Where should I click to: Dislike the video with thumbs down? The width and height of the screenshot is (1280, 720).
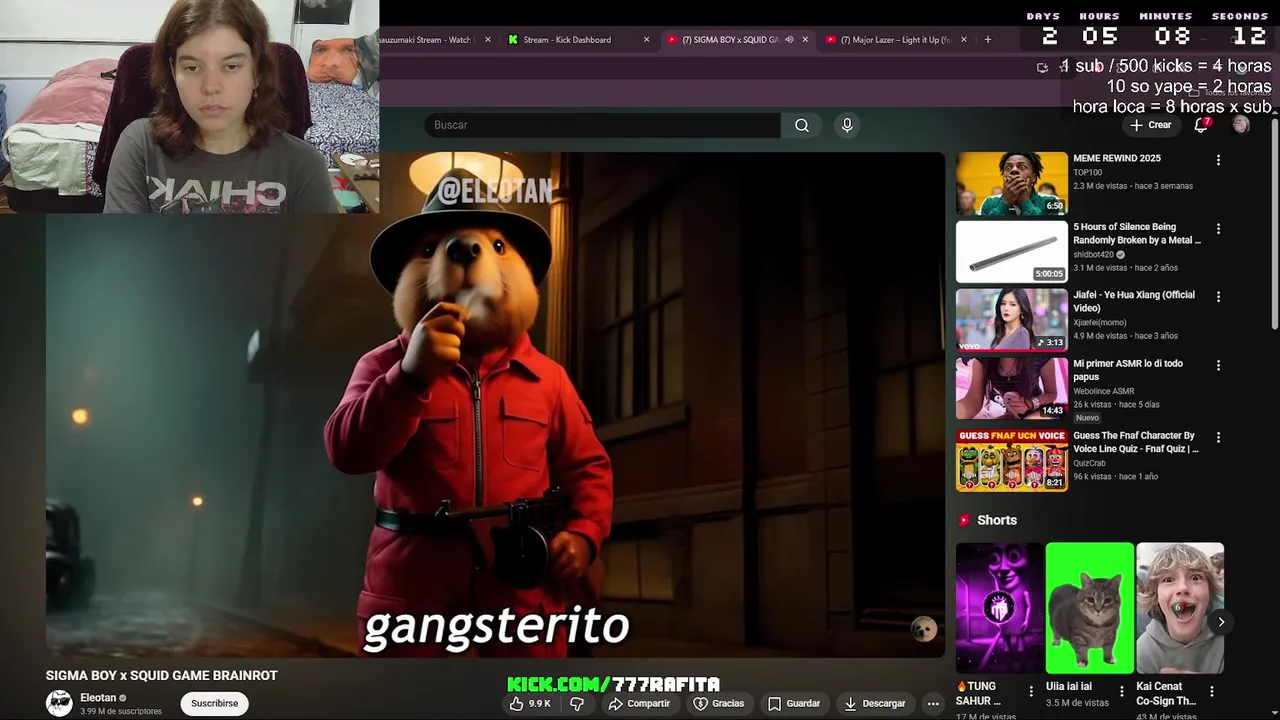click(x=577, y=704)
